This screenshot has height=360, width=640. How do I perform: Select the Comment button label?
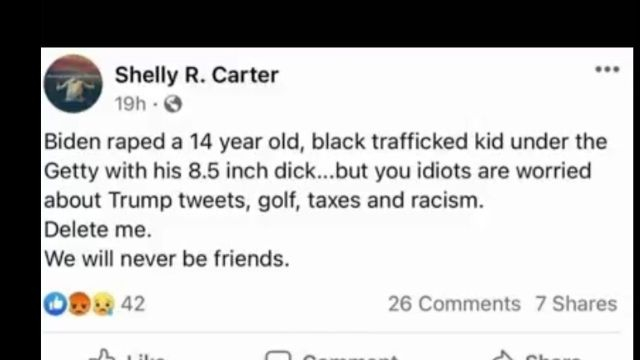pos(350,357)
